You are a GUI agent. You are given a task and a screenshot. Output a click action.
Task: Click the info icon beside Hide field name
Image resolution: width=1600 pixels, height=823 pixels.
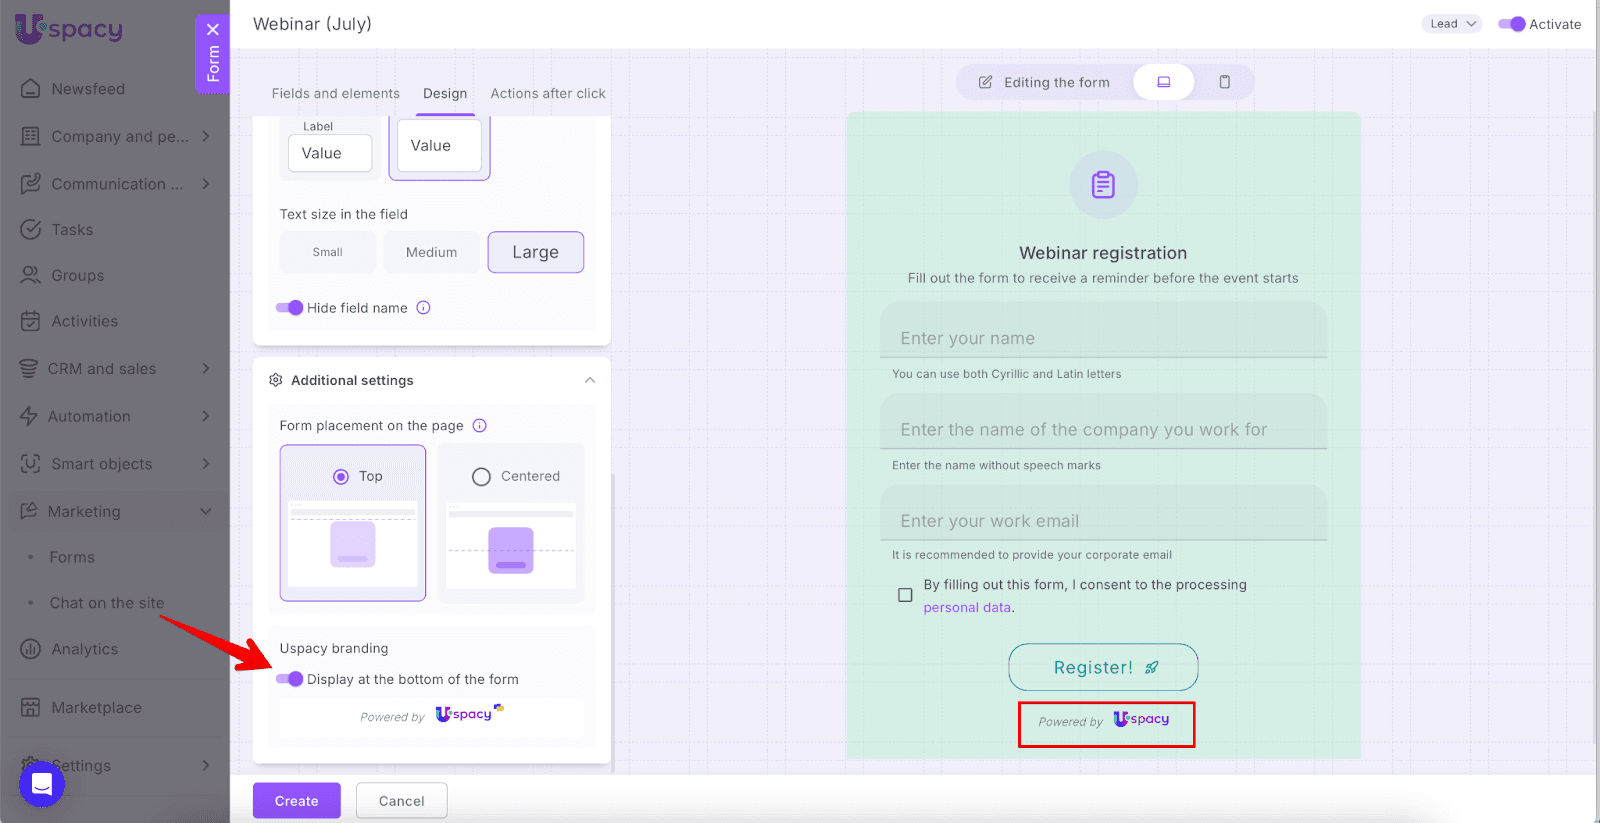(x=424, y=308)
